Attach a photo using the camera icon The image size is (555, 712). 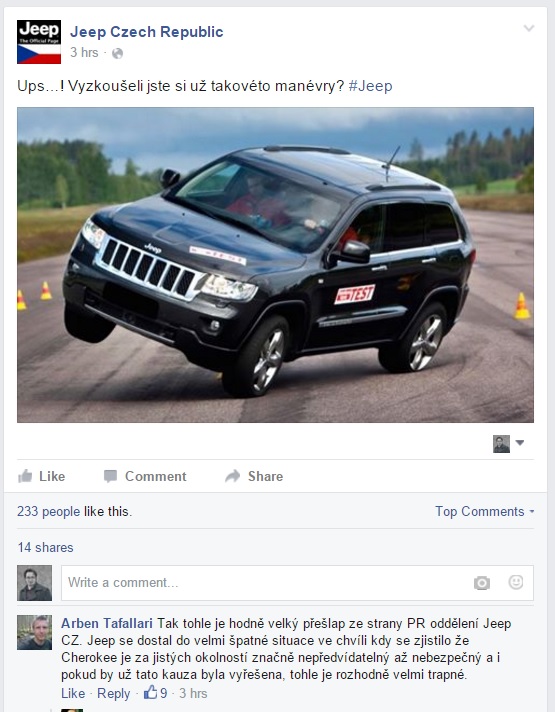[481, 583]
